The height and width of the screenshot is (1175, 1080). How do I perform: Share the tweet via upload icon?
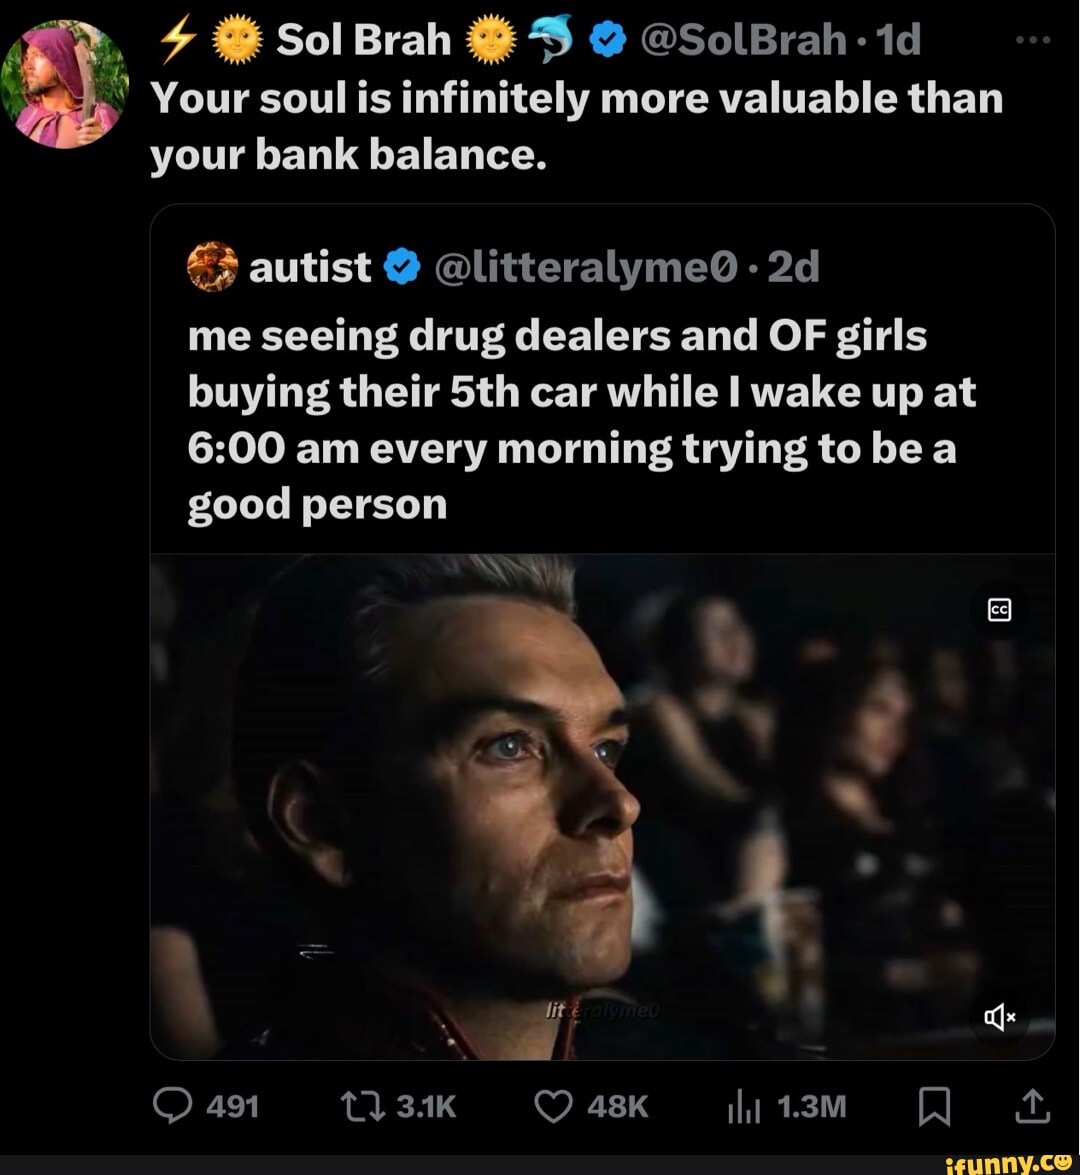pos(1032,1105)
